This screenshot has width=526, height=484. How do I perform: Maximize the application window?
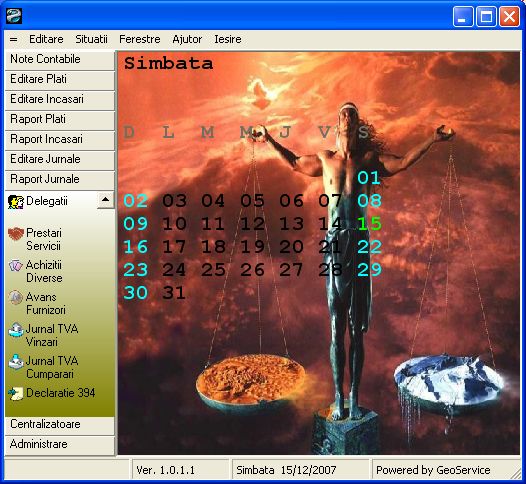click(486, 16)
